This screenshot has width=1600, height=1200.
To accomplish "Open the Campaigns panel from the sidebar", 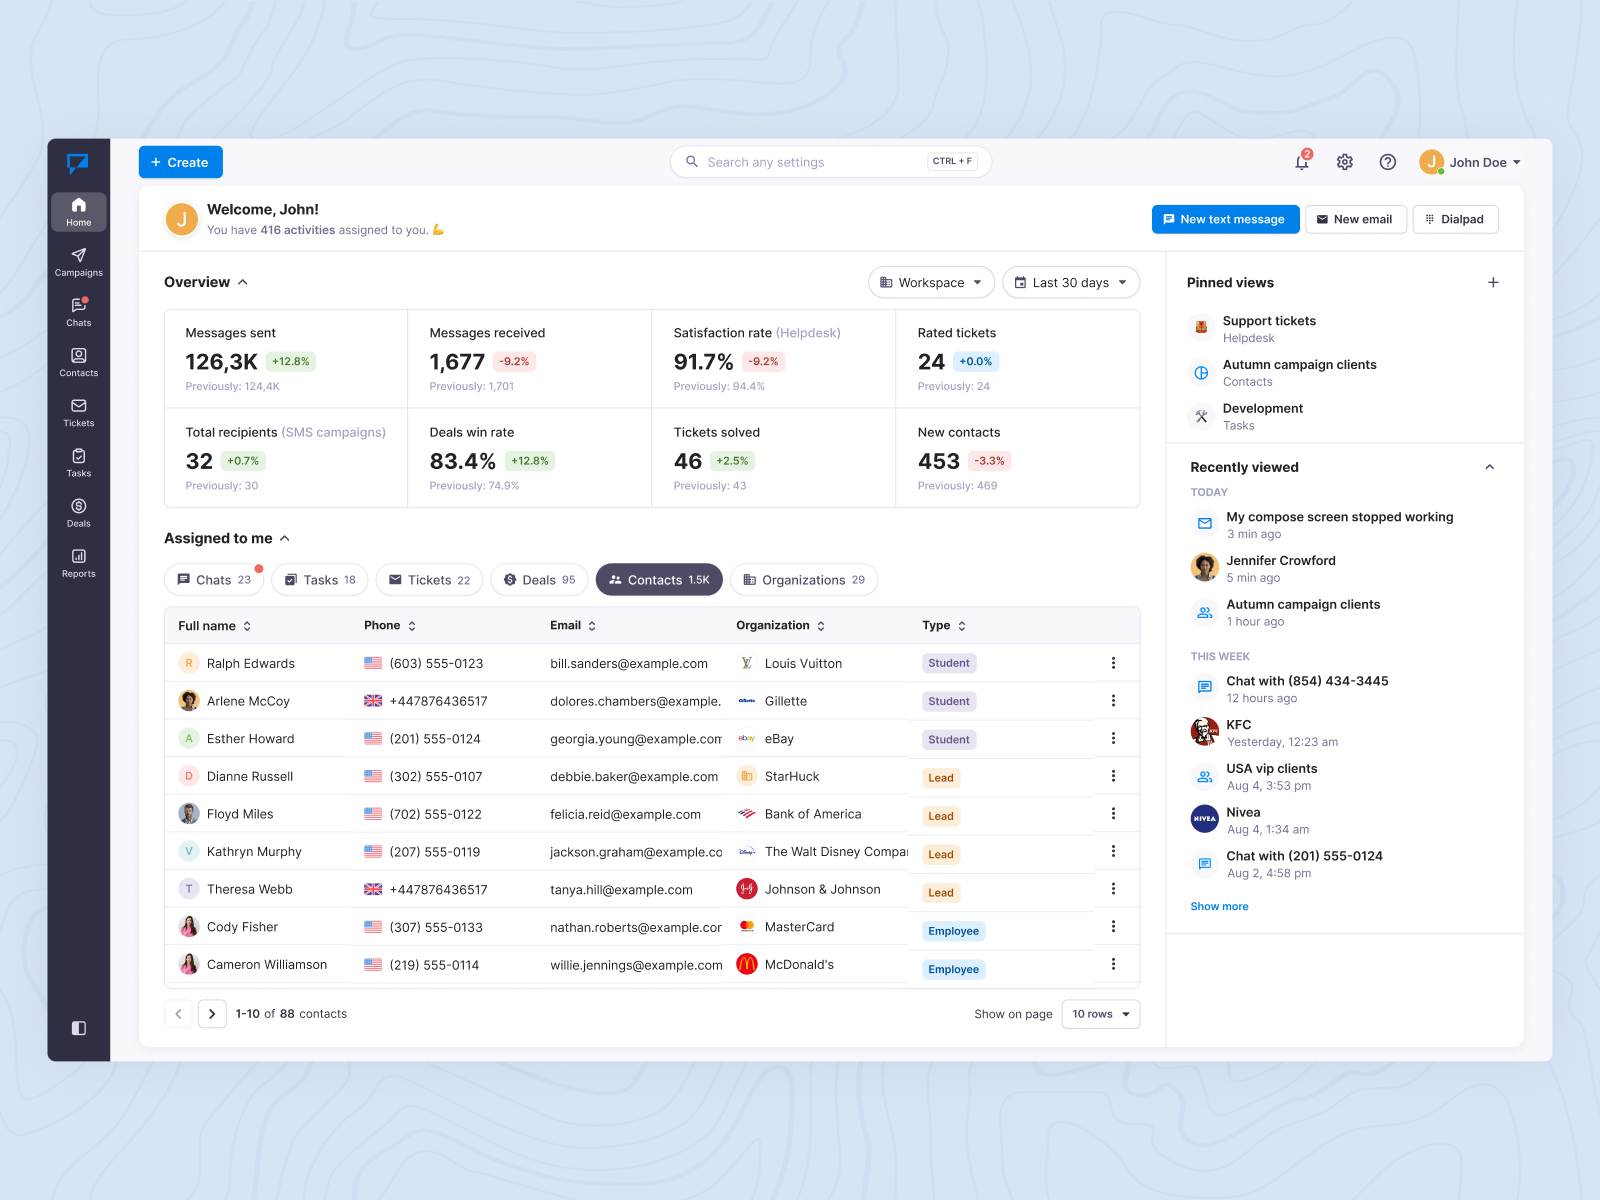I will tap(78, 262).
